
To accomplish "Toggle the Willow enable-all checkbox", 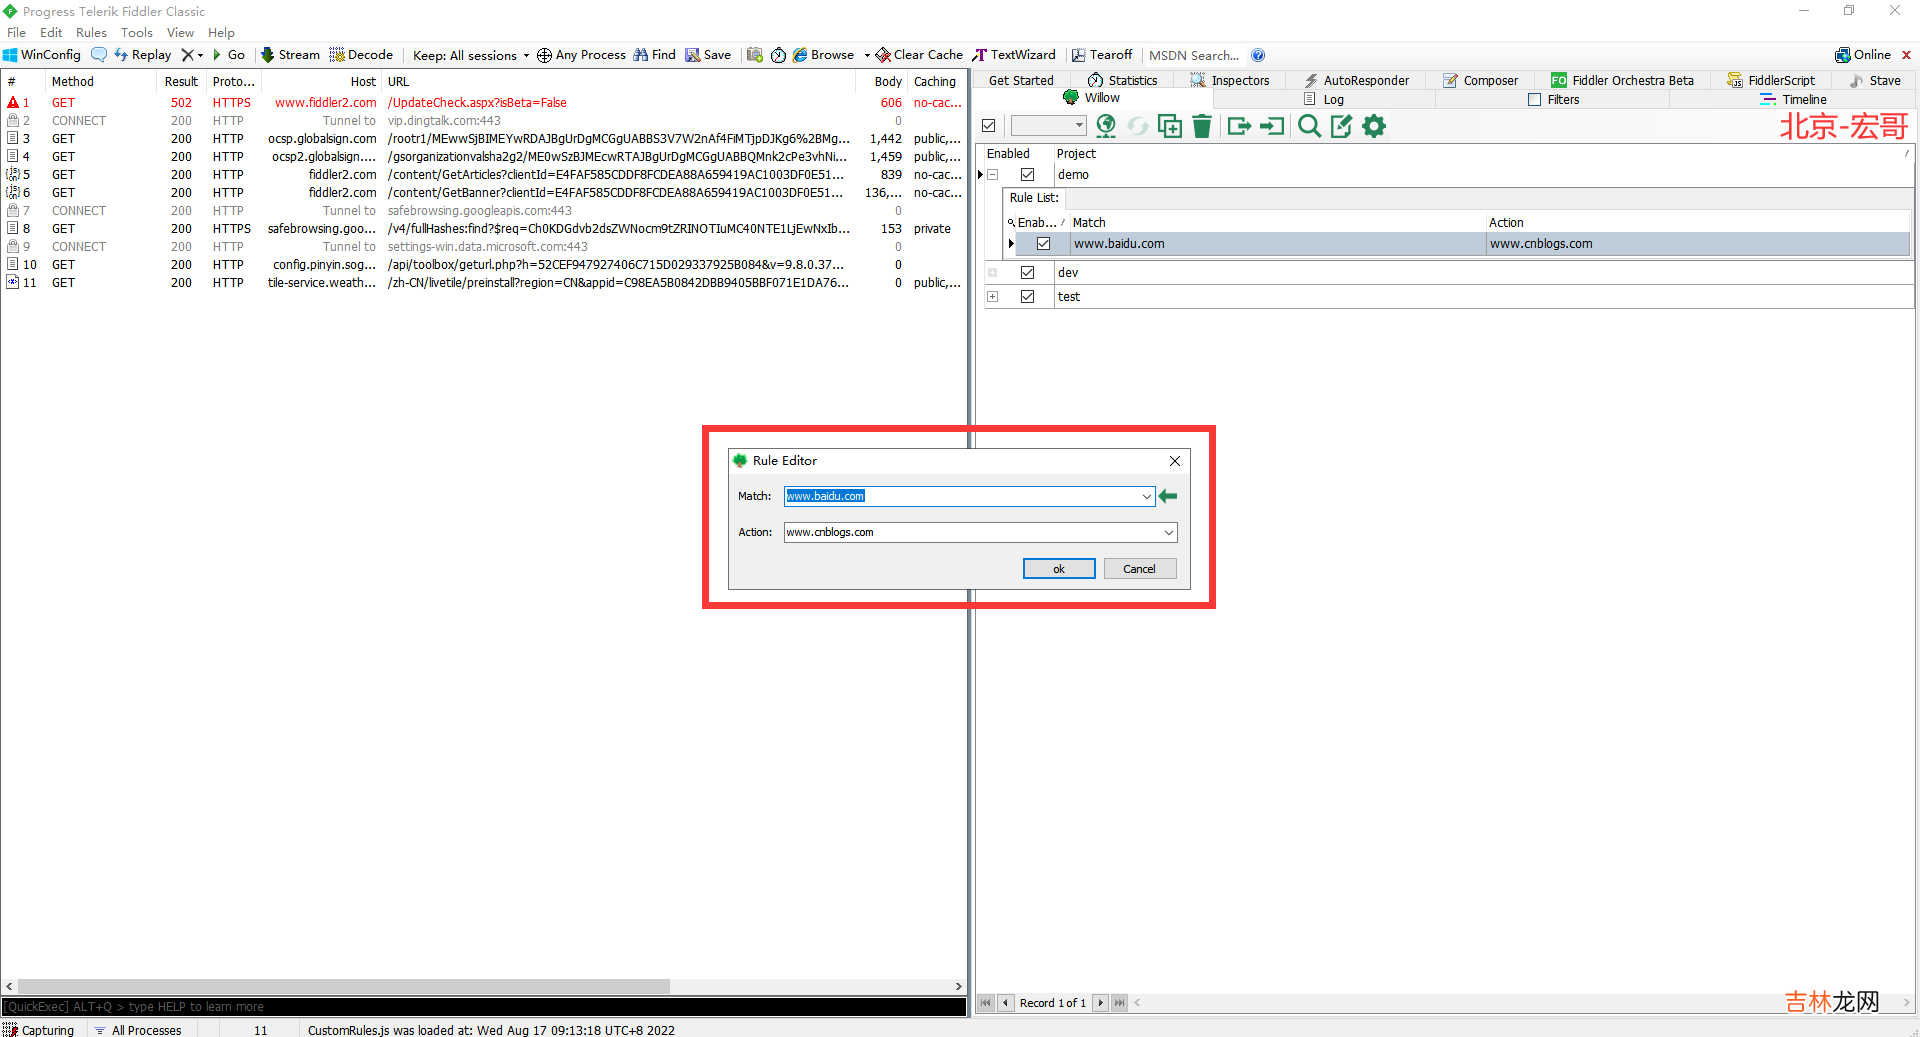I will tap(989, 126).
